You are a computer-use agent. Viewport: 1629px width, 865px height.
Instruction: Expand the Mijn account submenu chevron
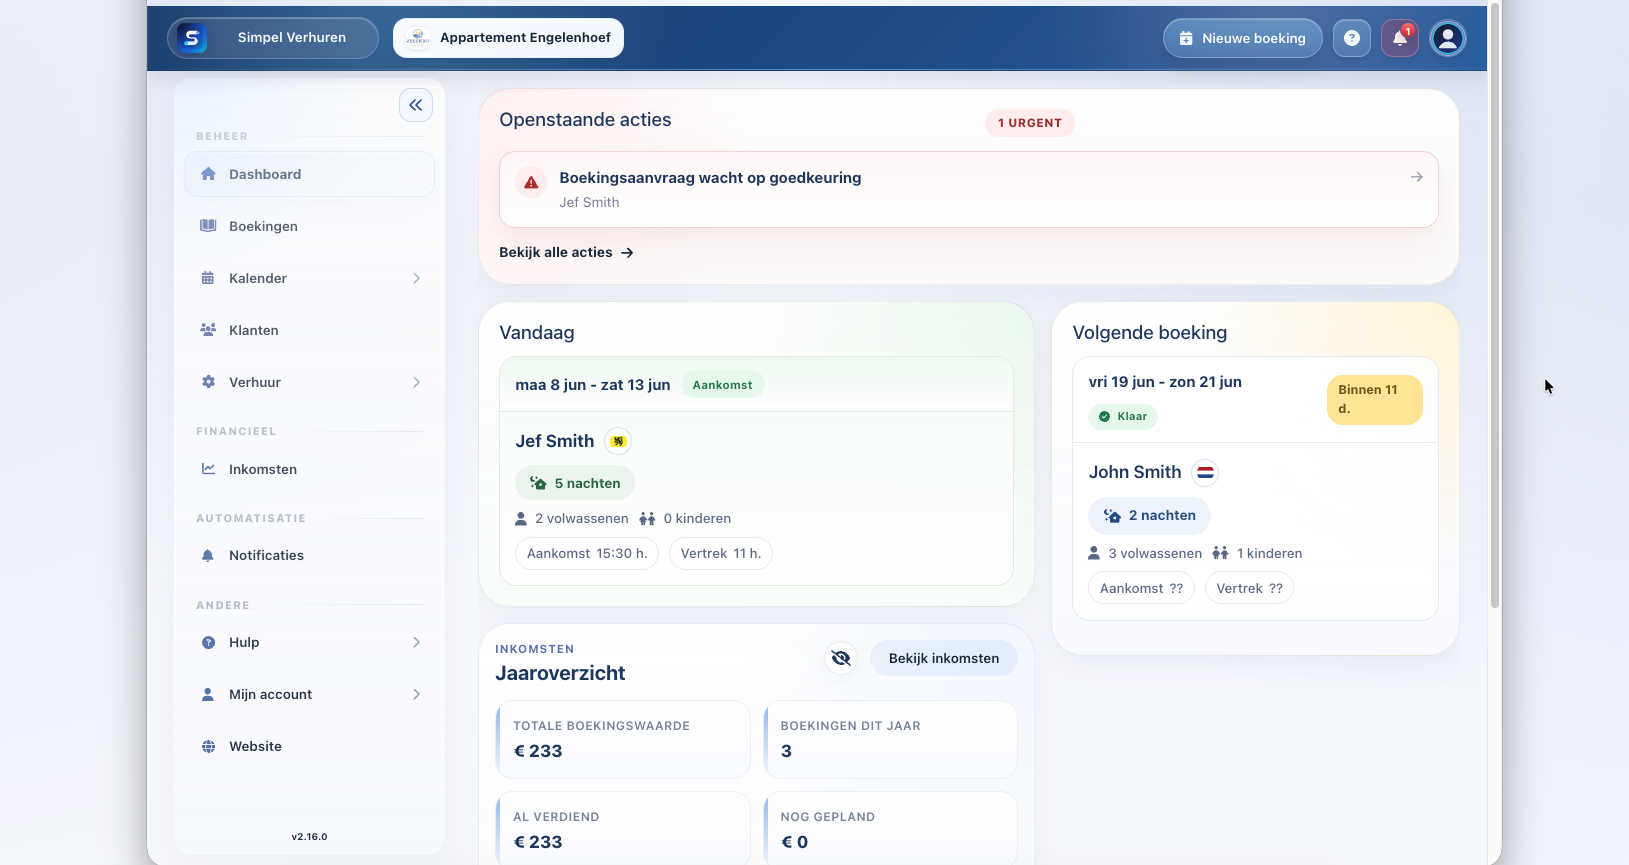[x=417, y=694]
